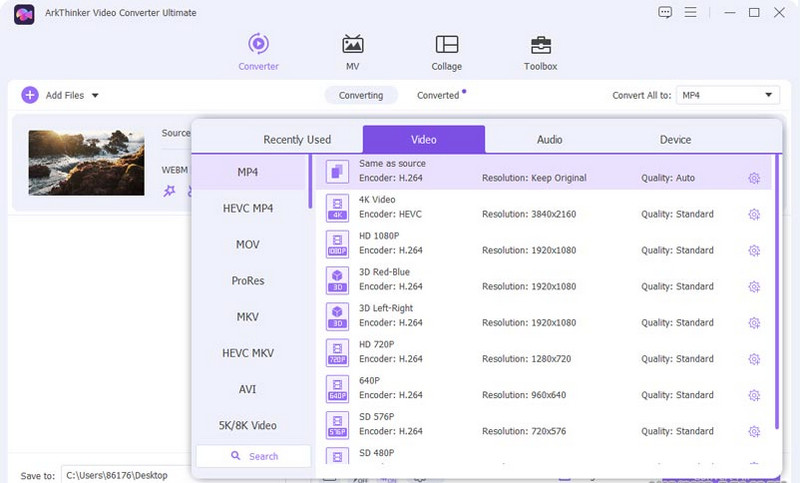800x483 pixels.
Task: Open settings gear for Same as source
Action: click(x=754, y=178)
